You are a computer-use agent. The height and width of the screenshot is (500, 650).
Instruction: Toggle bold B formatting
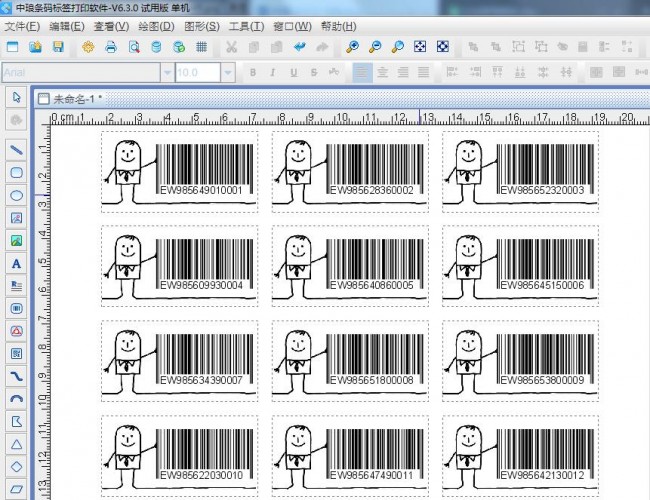tap(253, 73)
